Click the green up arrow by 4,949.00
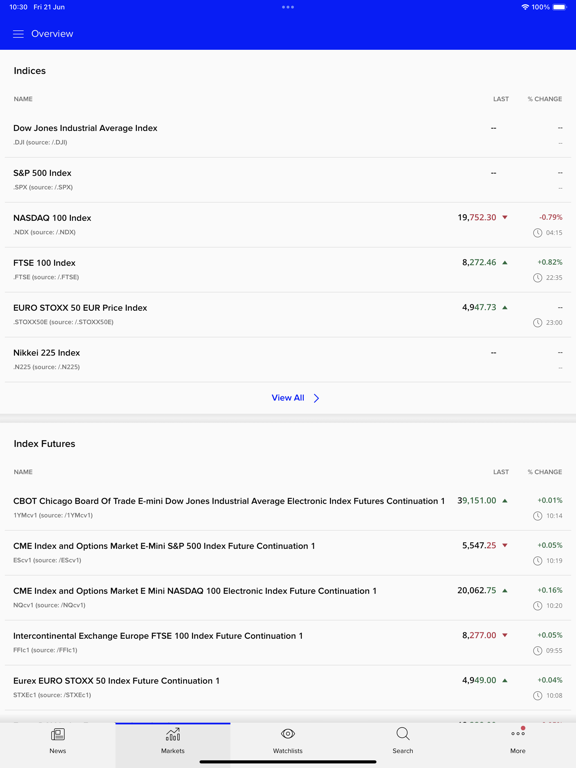 pos(505,680)
